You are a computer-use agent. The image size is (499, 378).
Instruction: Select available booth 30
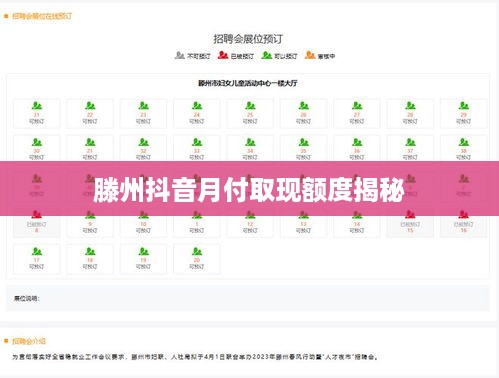pyautogui.click(x=37, y=149)
